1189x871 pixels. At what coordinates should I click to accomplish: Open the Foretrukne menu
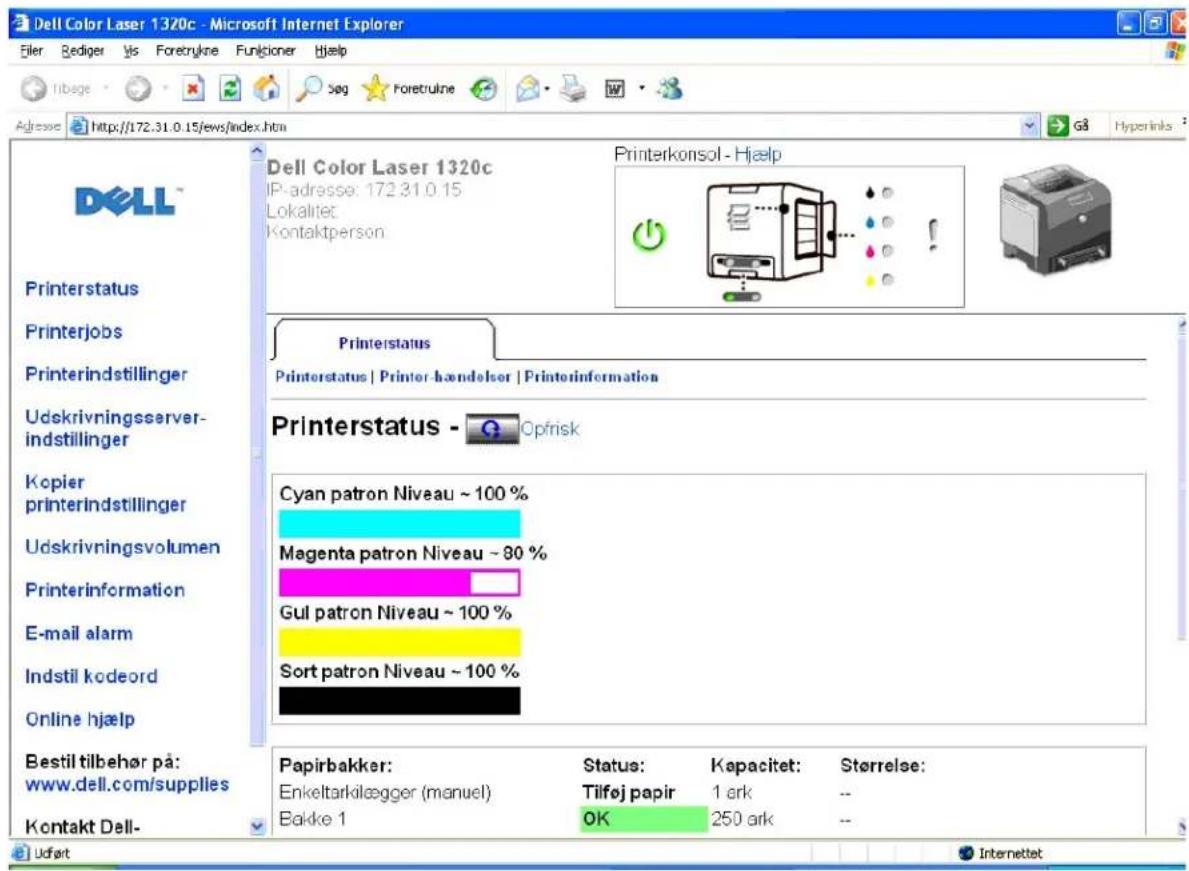point(187,51)
